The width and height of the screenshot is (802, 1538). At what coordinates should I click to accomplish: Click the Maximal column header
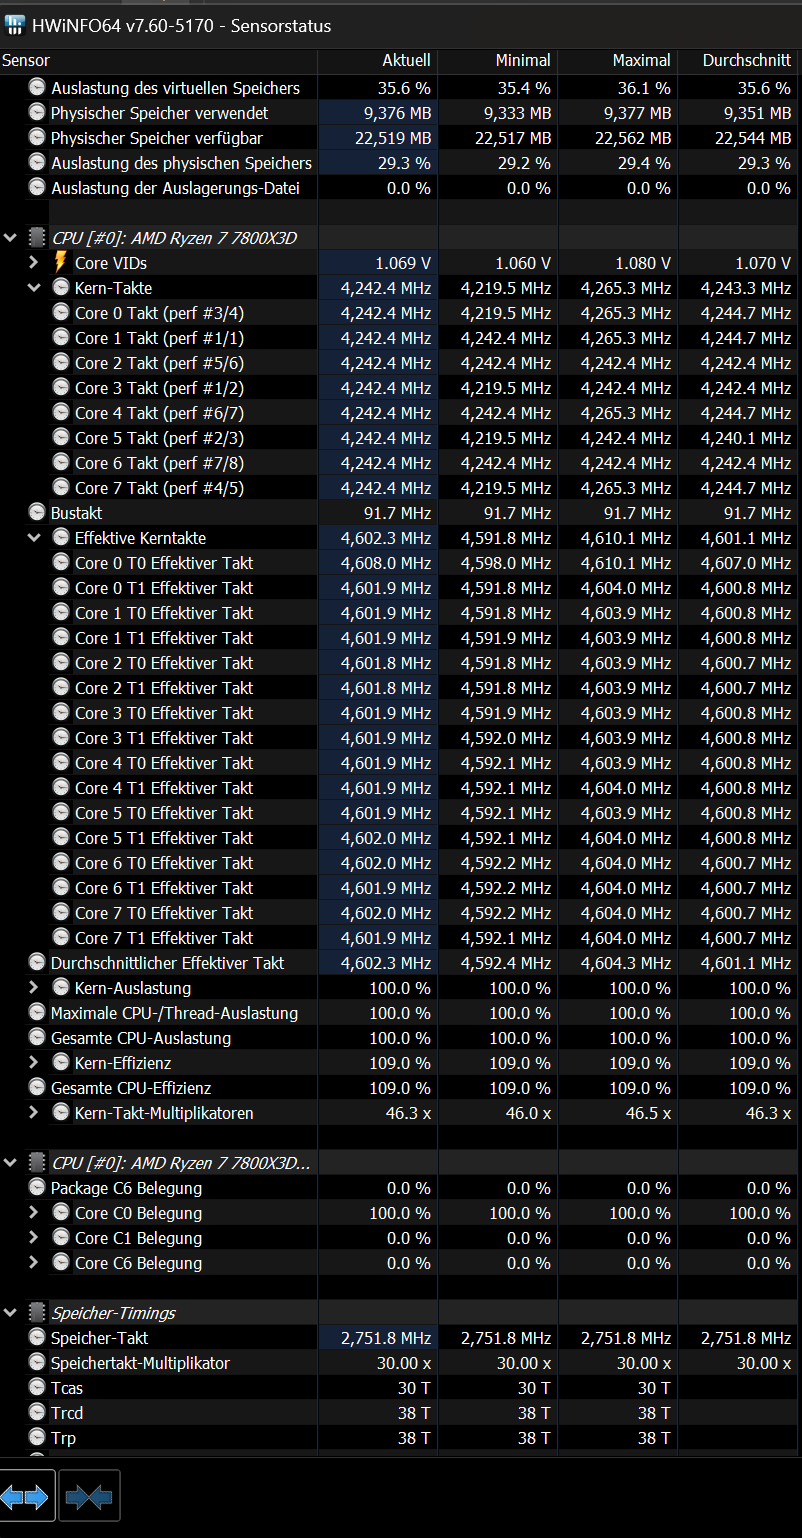[x=618, y=61]
